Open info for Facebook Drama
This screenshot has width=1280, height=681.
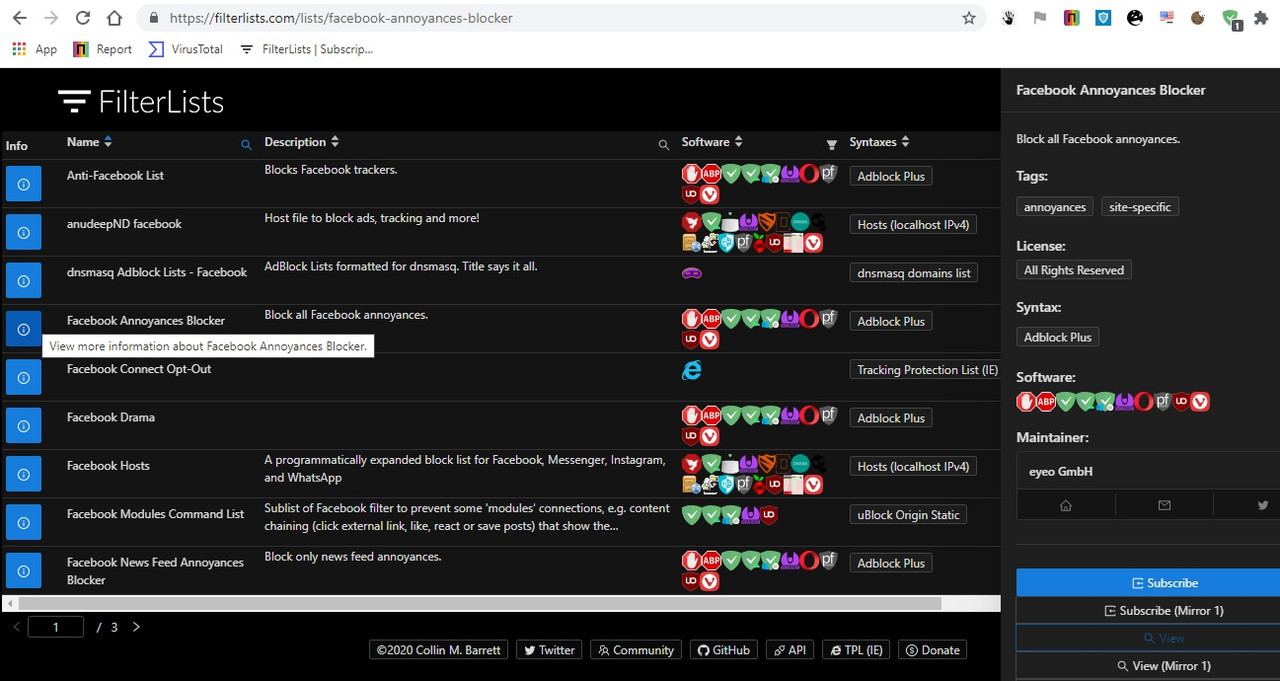(x=23, y=426)
